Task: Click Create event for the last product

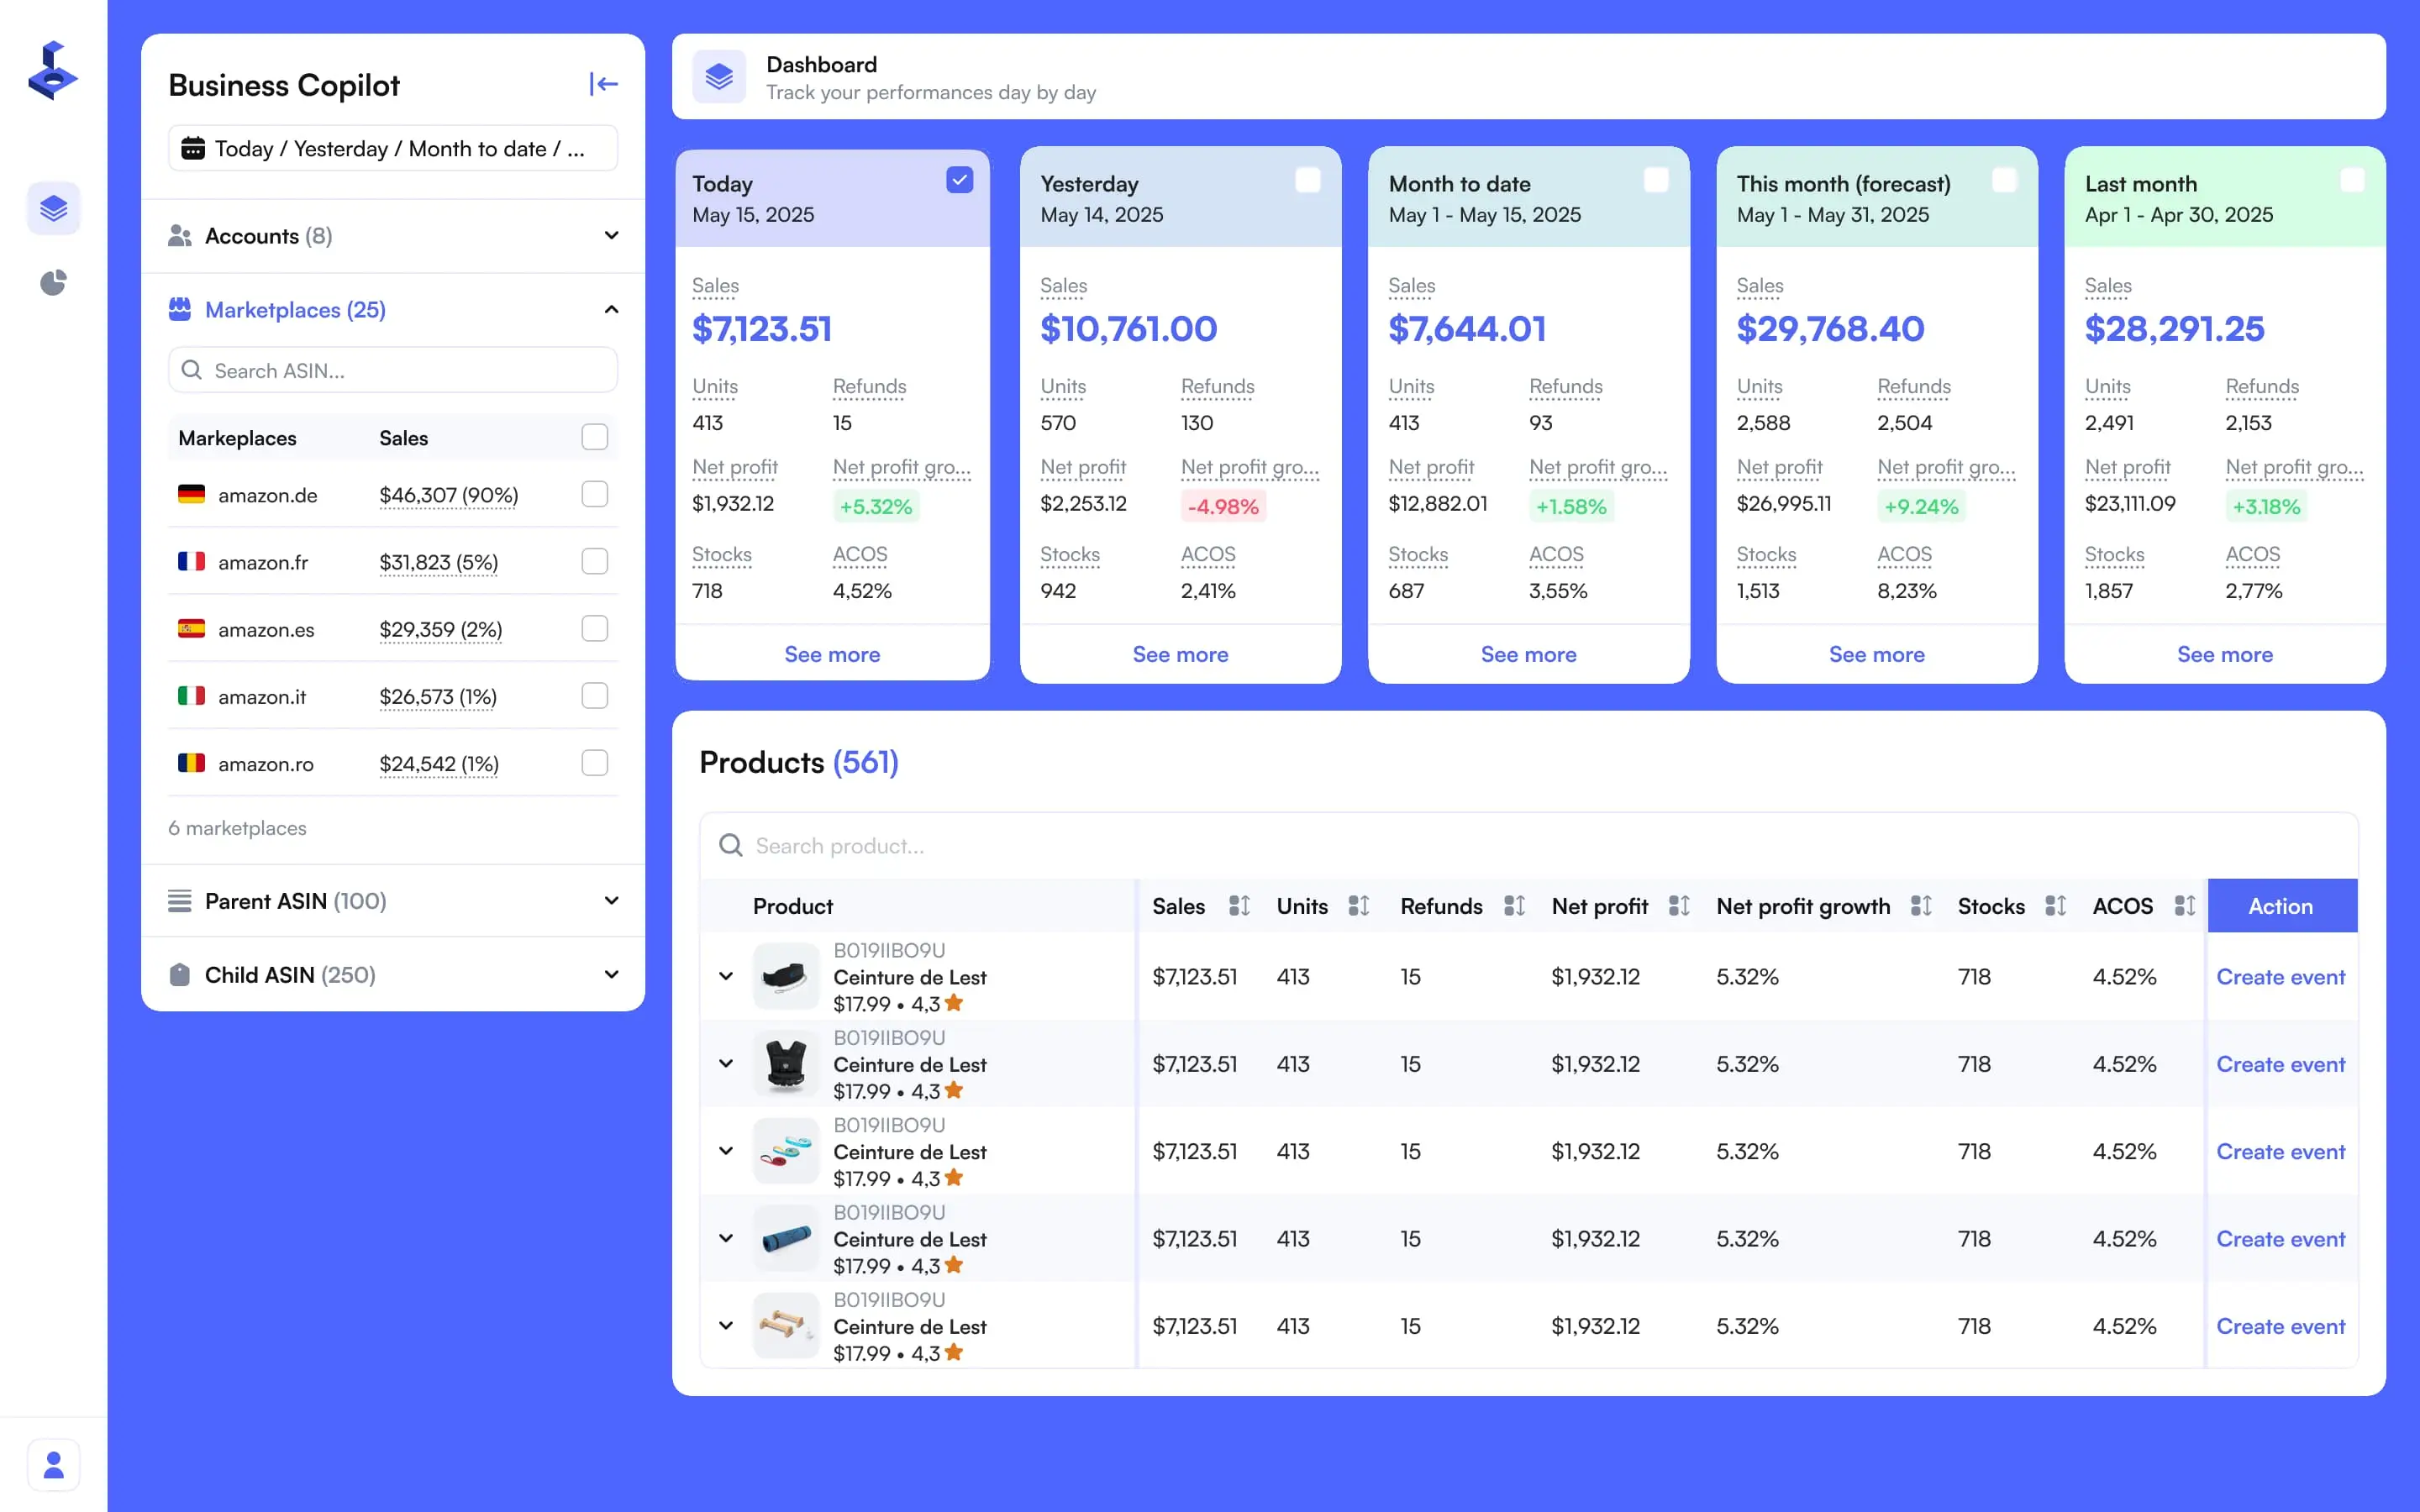Action: coord(2280,1326)
